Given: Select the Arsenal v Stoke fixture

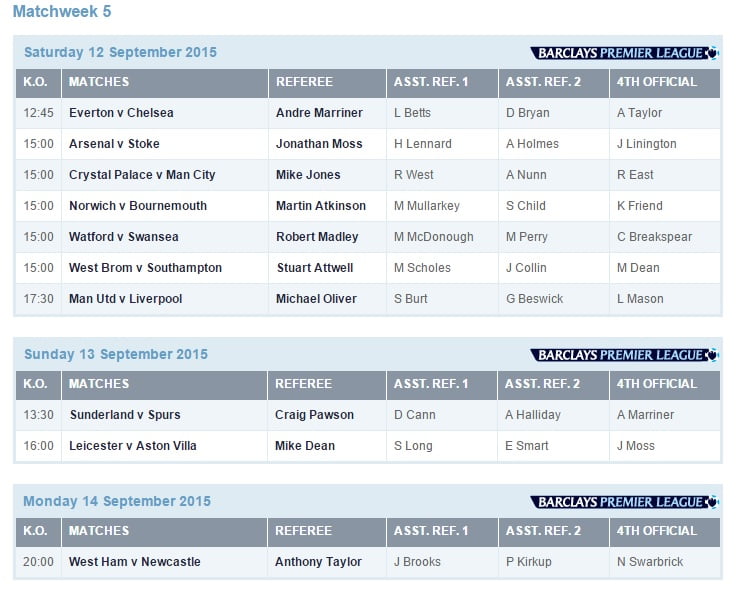Looking at the screenshot, I should coord(114,144).
